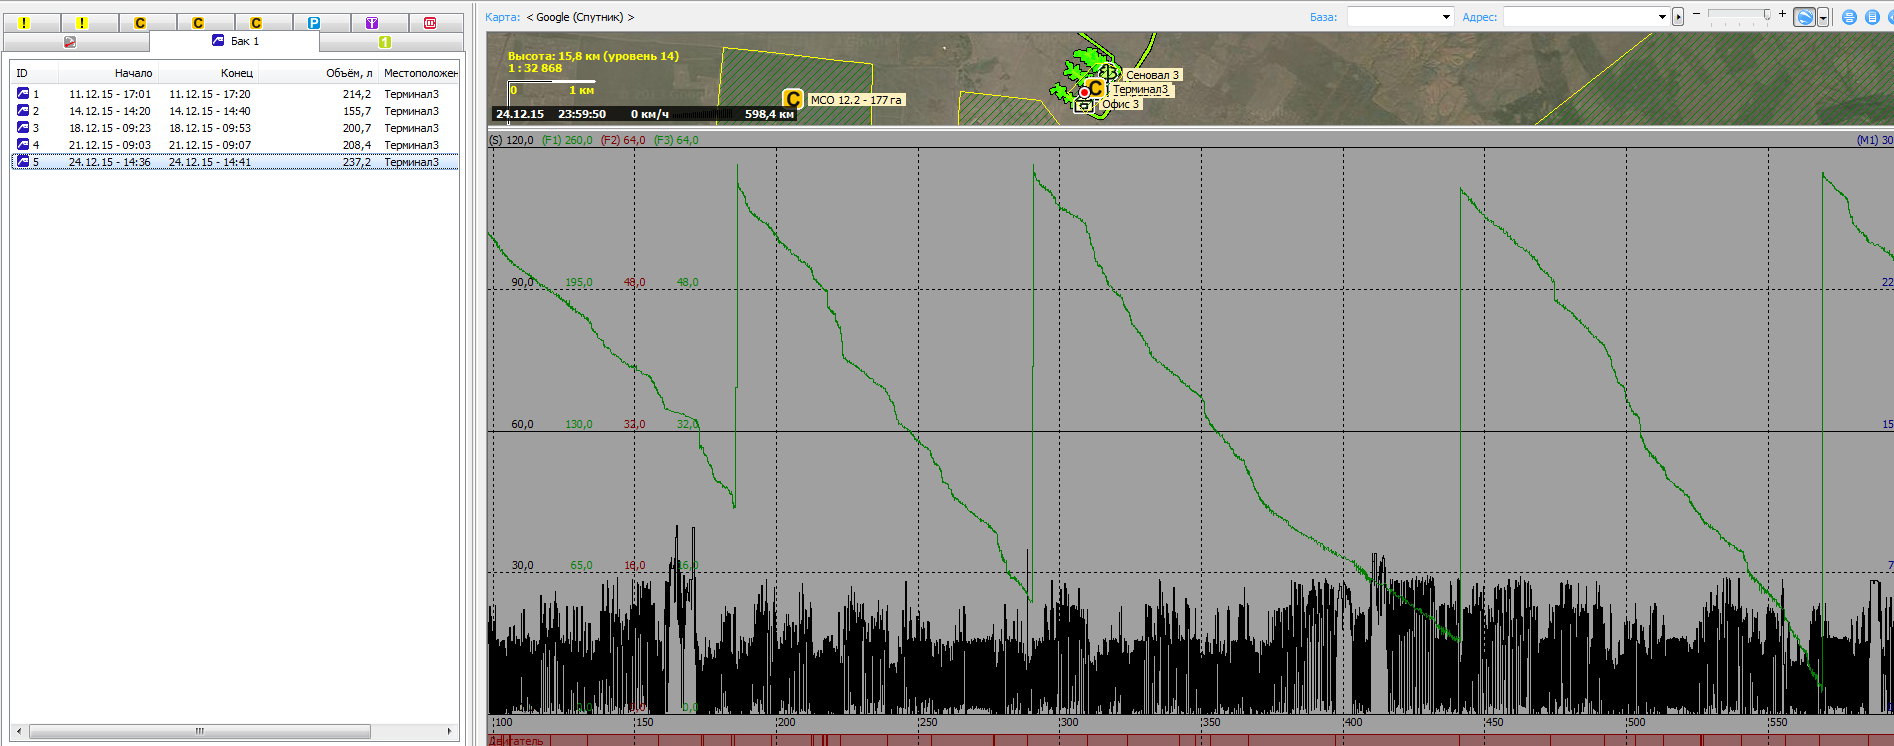The width and height of the screenshot is (1894, 746).
Task: Click the Google (Спутник) map type label
Action: click(x=579, y=17)
